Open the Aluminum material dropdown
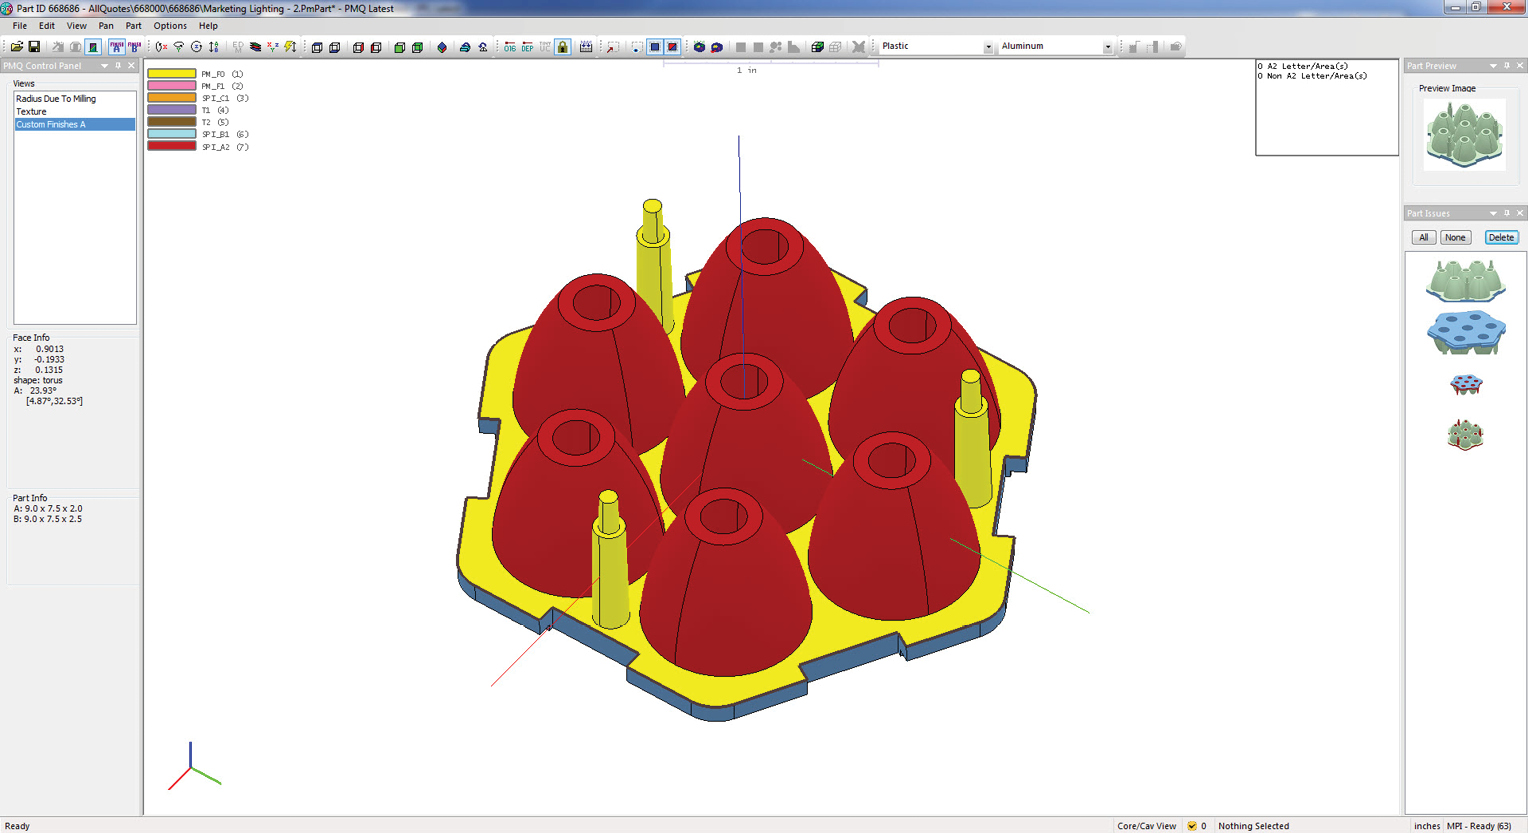The image size is (1528, 833). click(x=1107, y=47)
